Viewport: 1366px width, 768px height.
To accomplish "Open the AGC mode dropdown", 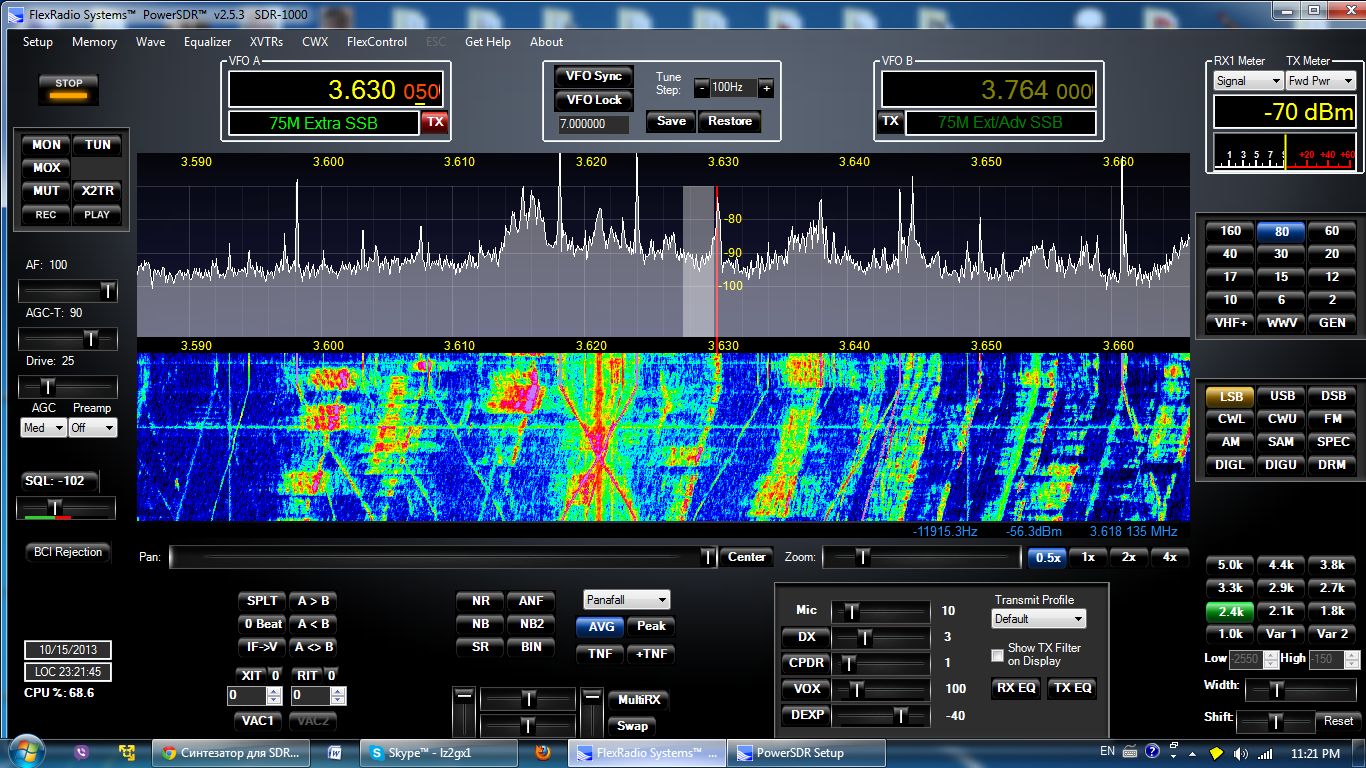I will [42, 428].
